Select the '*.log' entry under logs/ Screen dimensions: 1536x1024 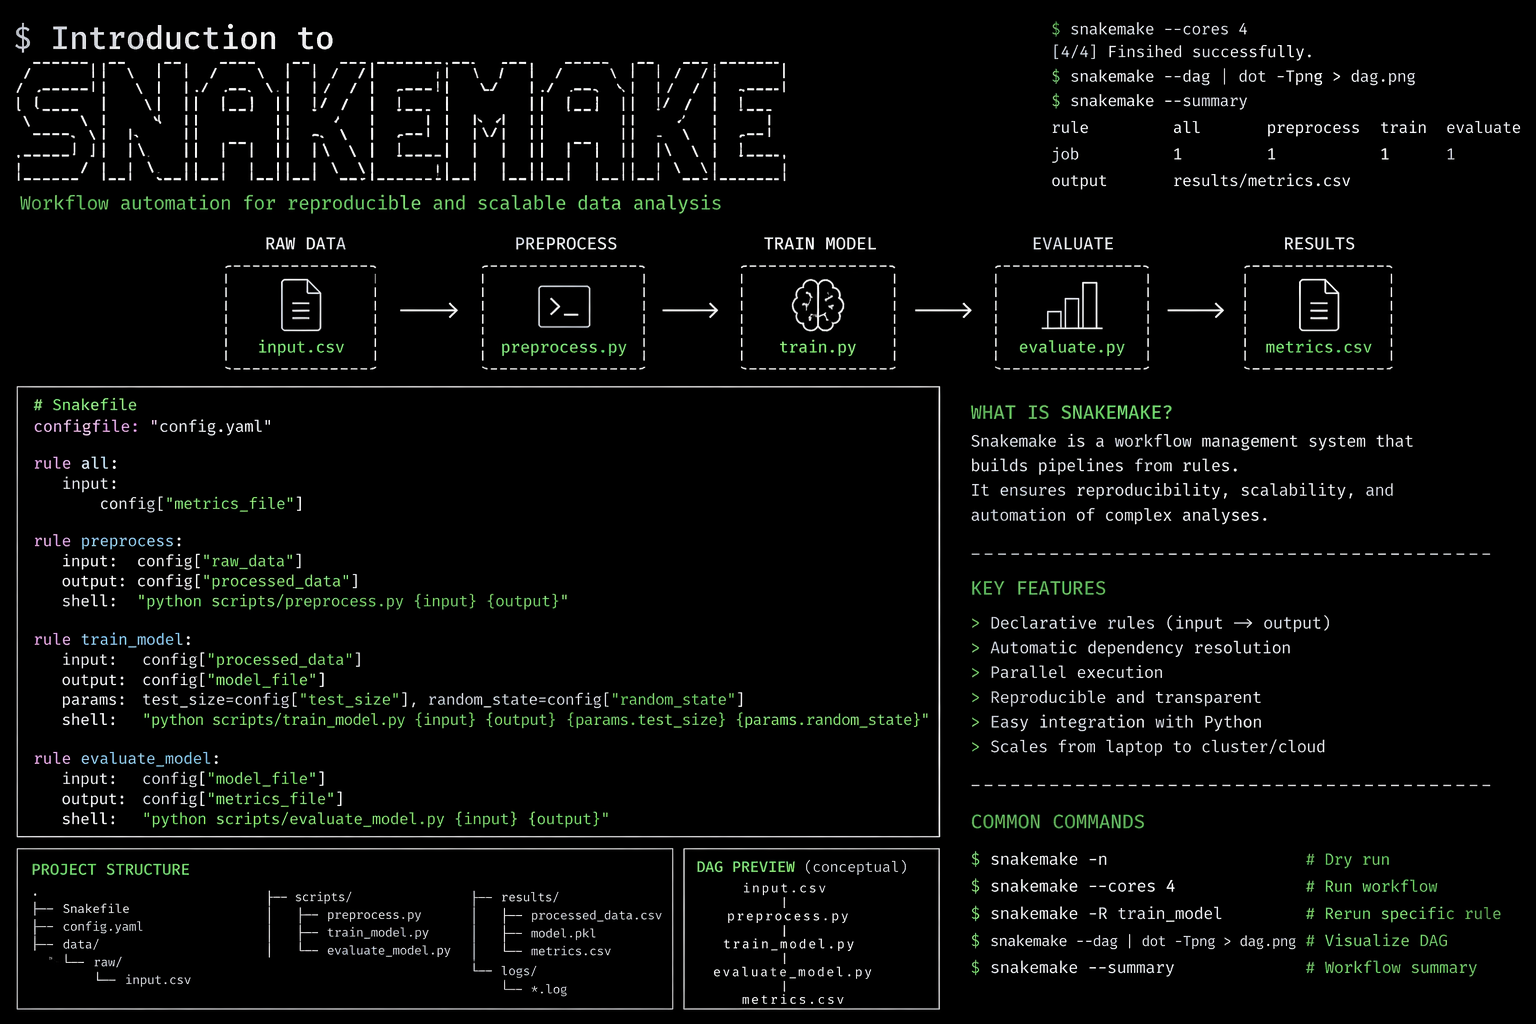548,990
